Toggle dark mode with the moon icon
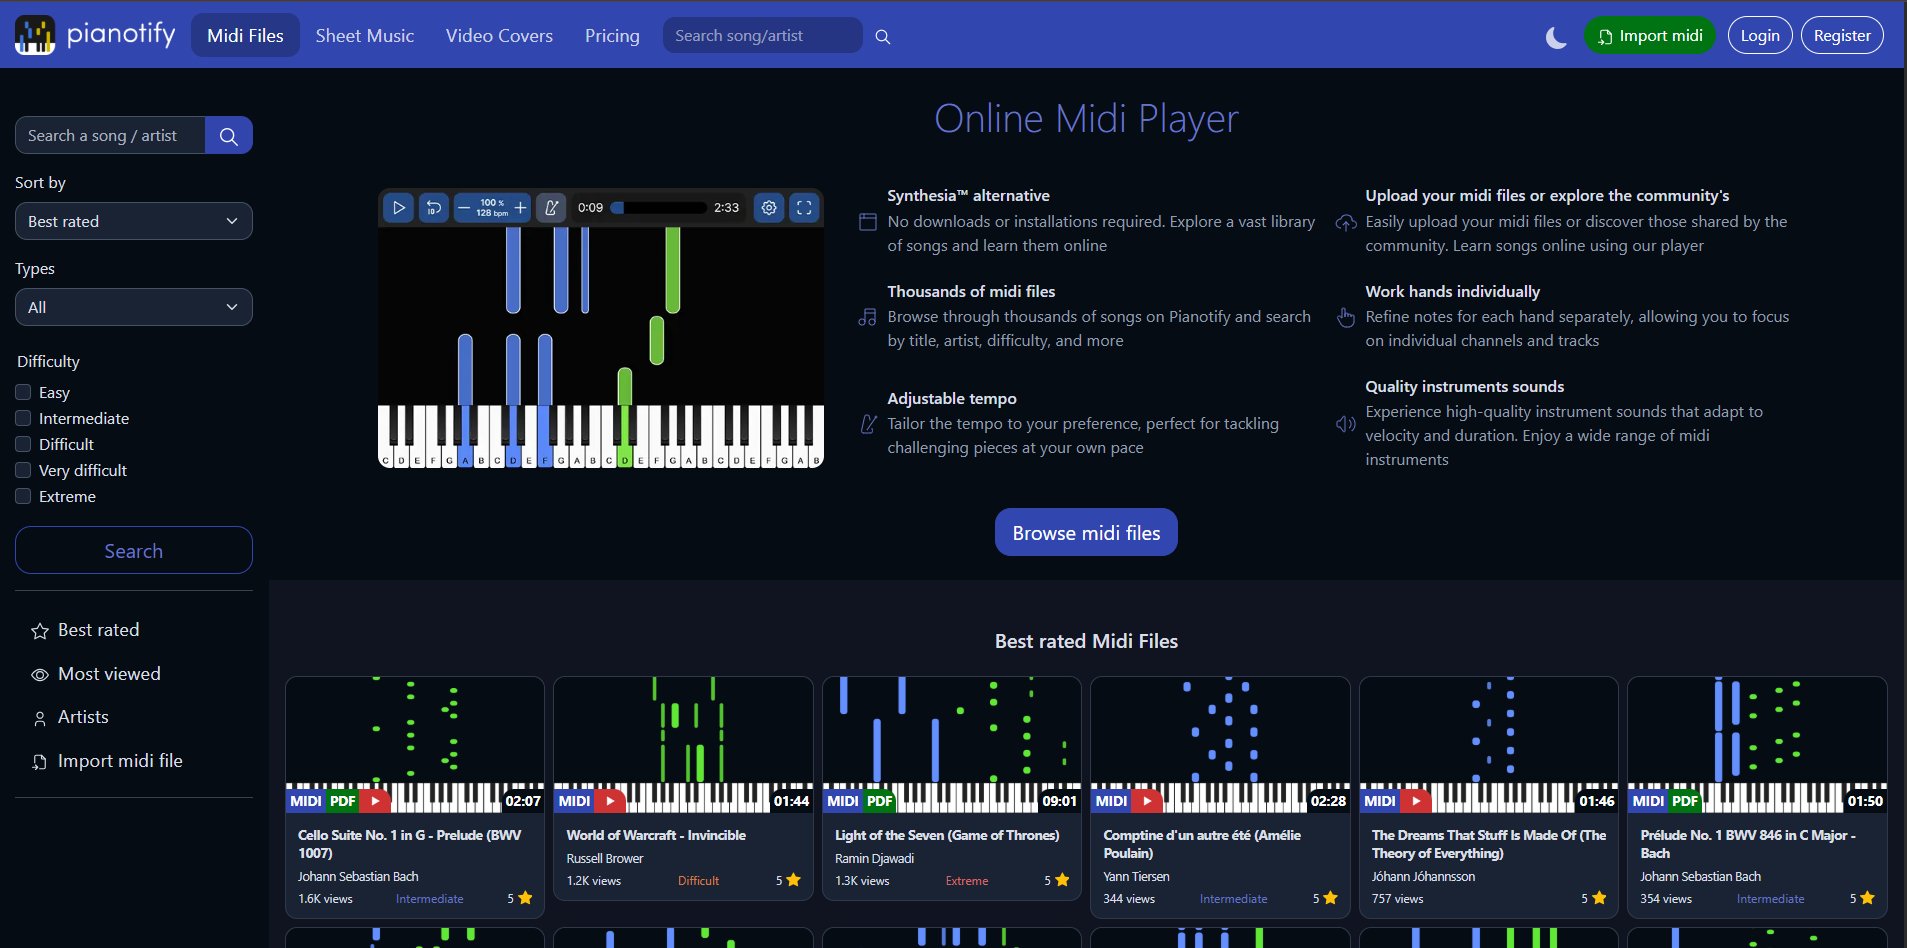The image size is (1907, 948). (1555, 36)
